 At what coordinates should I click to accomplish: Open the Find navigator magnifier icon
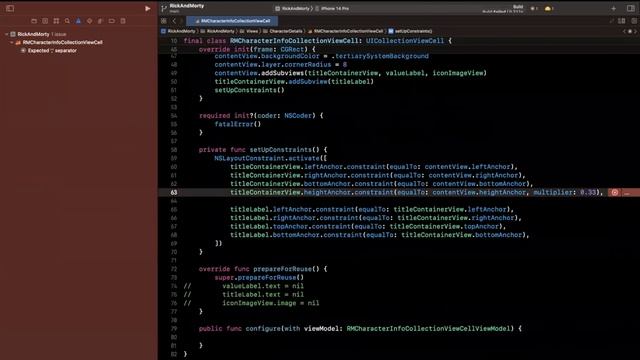click(x=67, y=21)
